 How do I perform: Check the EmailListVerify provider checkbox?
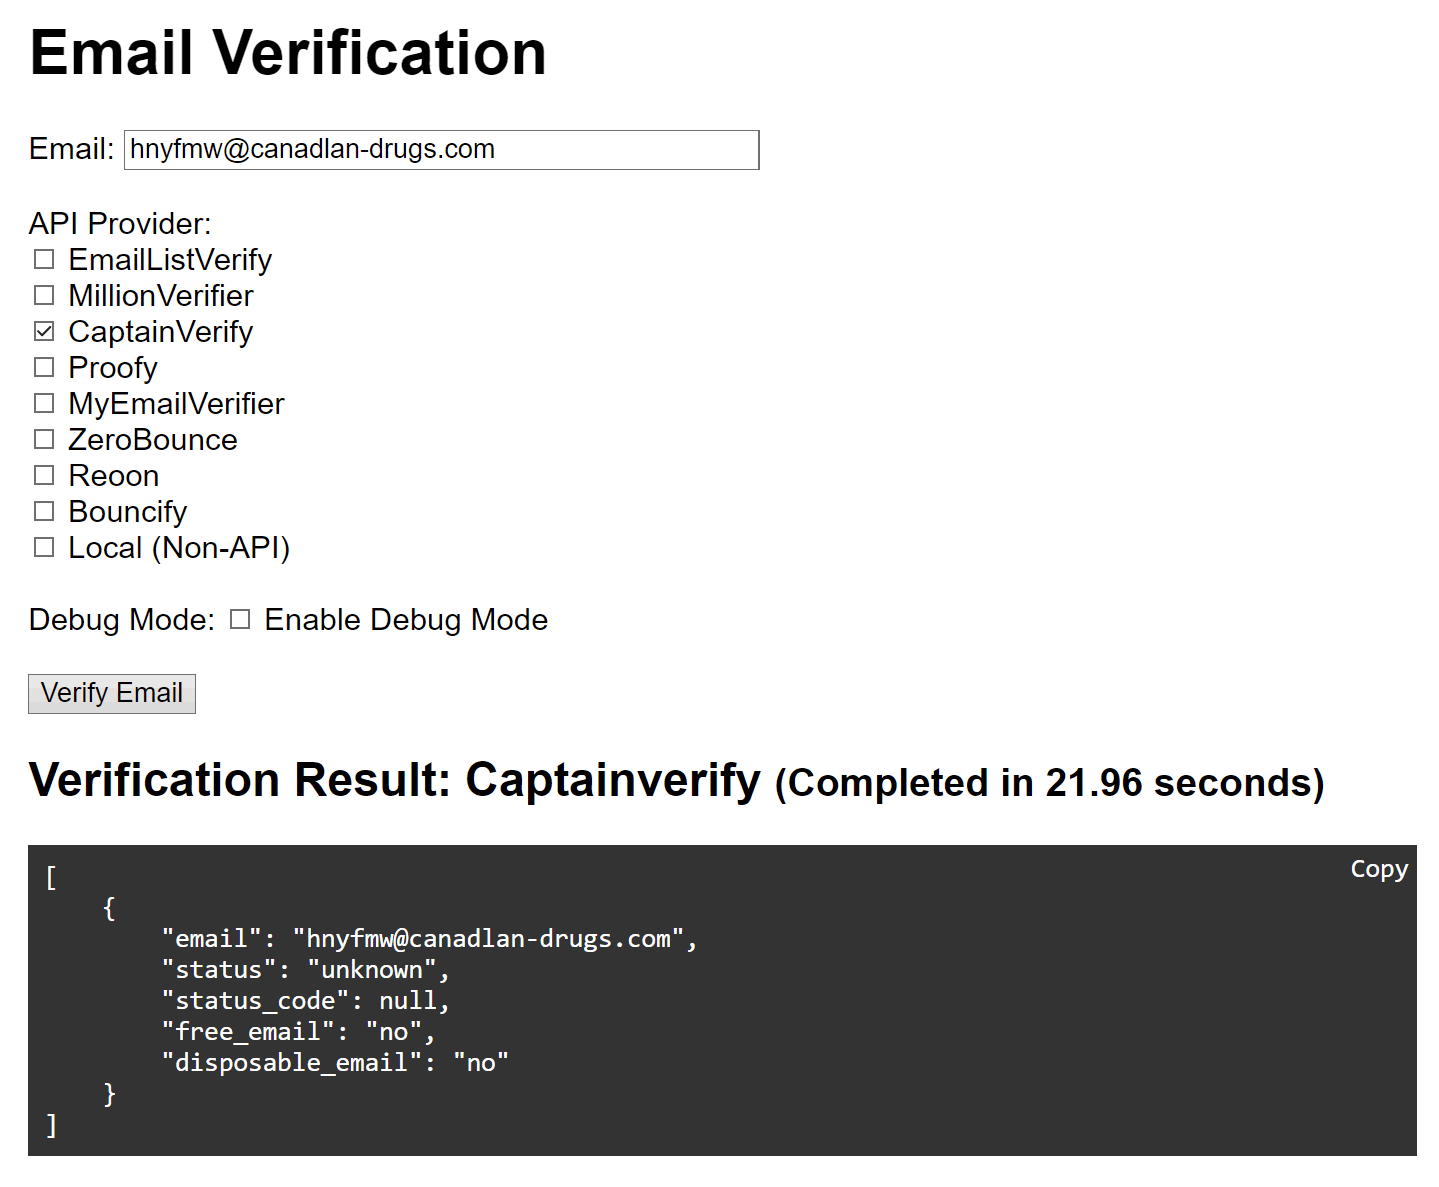(44, 260)
